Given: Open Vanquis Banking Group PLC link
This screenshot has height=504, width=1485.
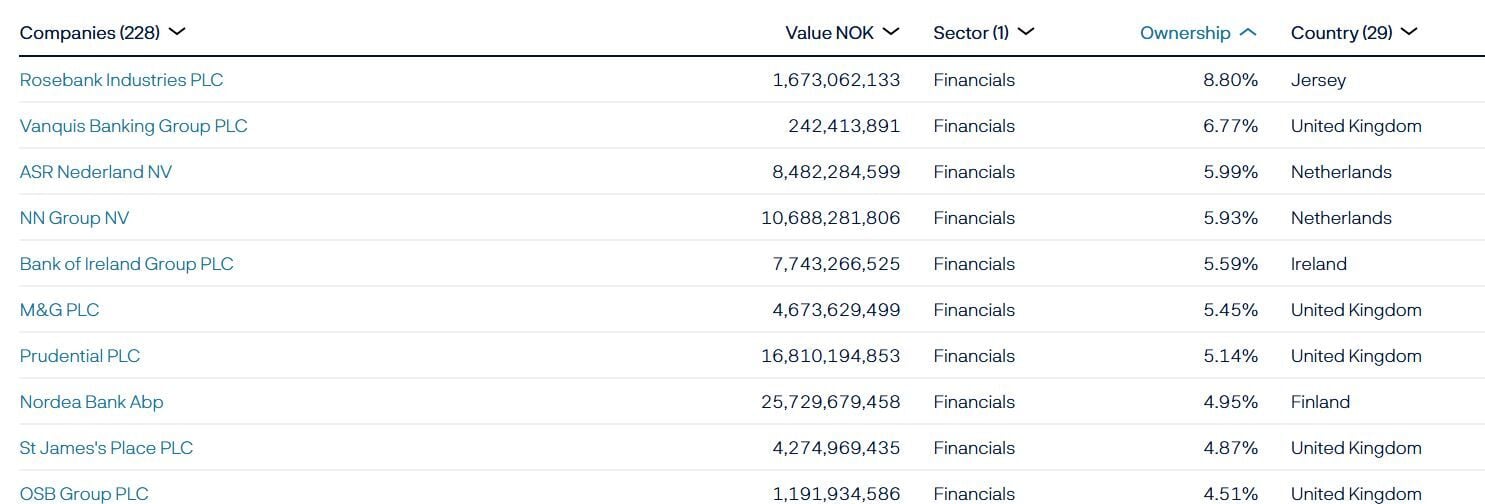Looking at the screenshot, I should pos(133,126).
